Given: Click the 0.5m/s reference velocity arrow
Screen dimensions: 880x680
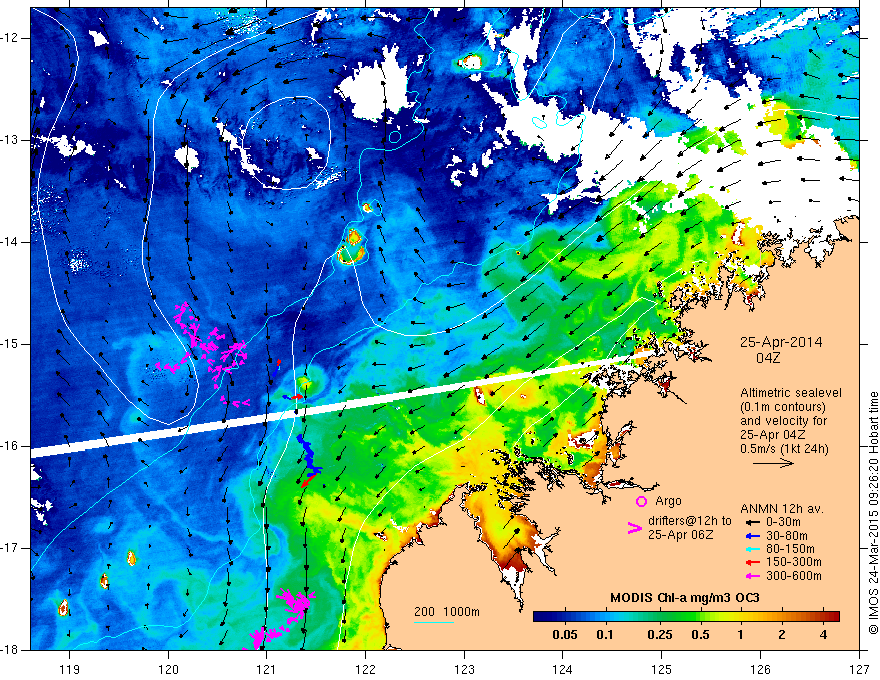Looking at the screenshot, I should coord(773,463).
